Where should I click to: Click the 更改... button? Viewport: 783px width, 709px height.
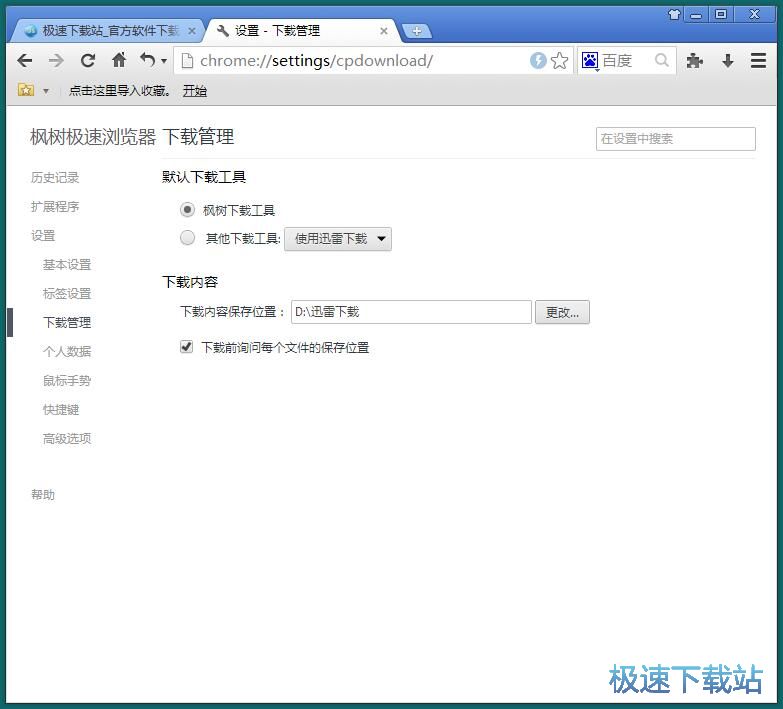pos(562,312)
